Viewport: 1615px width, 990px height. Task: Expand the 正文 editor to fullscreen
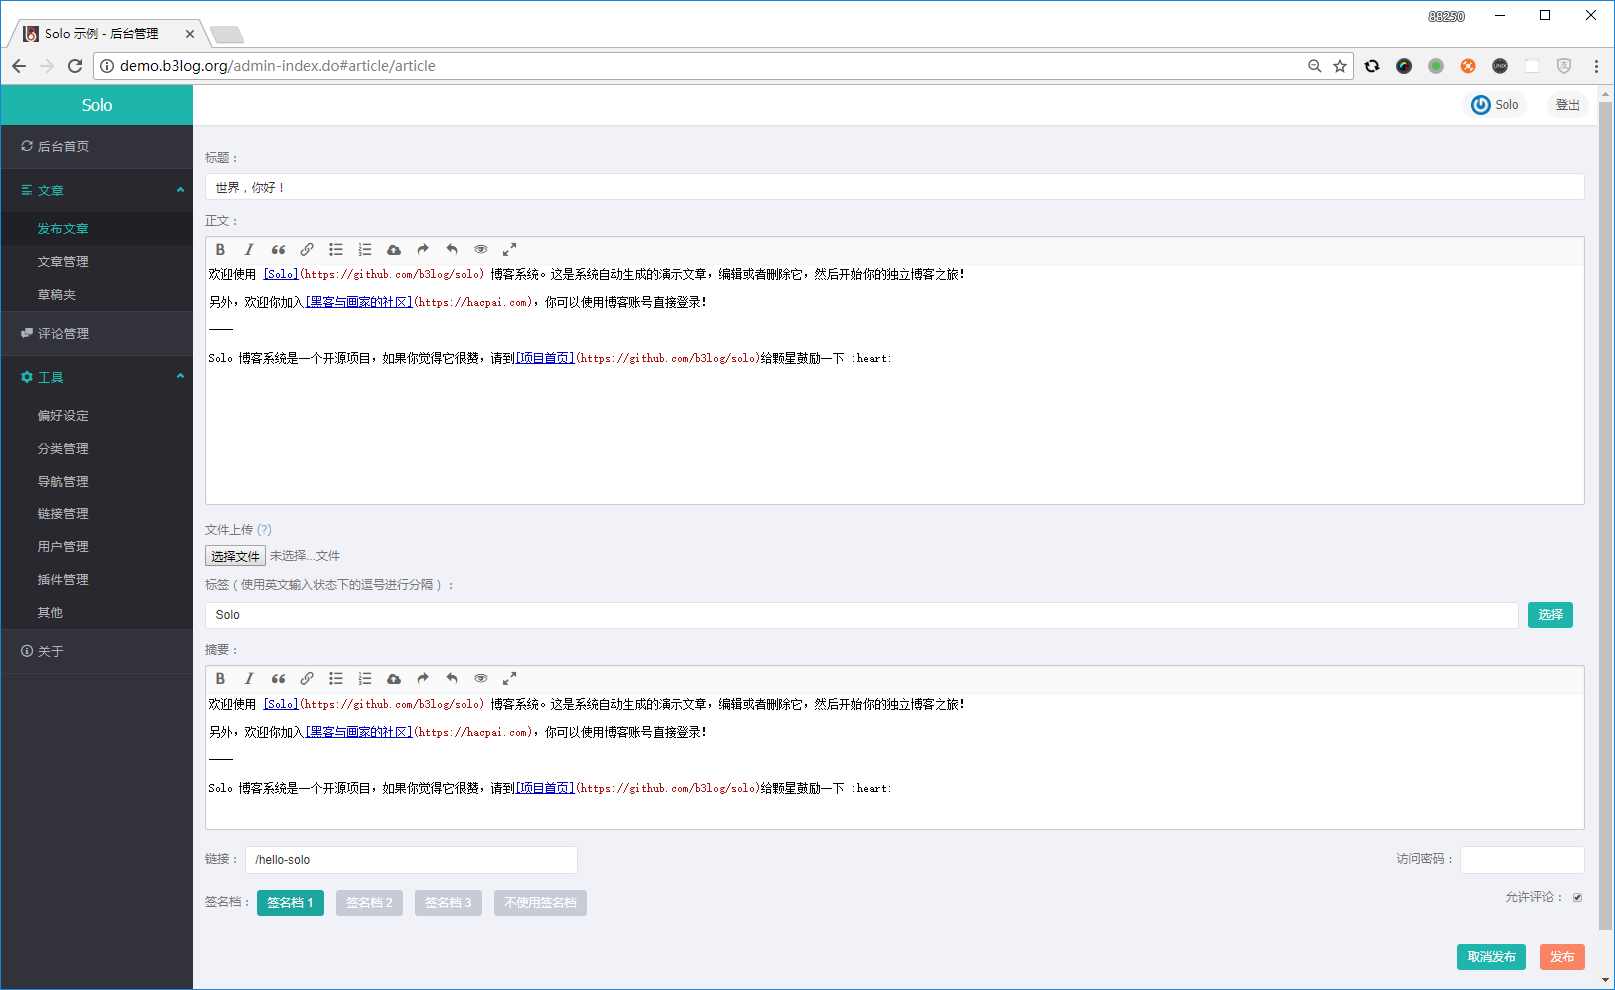click(x=509, y=250)
